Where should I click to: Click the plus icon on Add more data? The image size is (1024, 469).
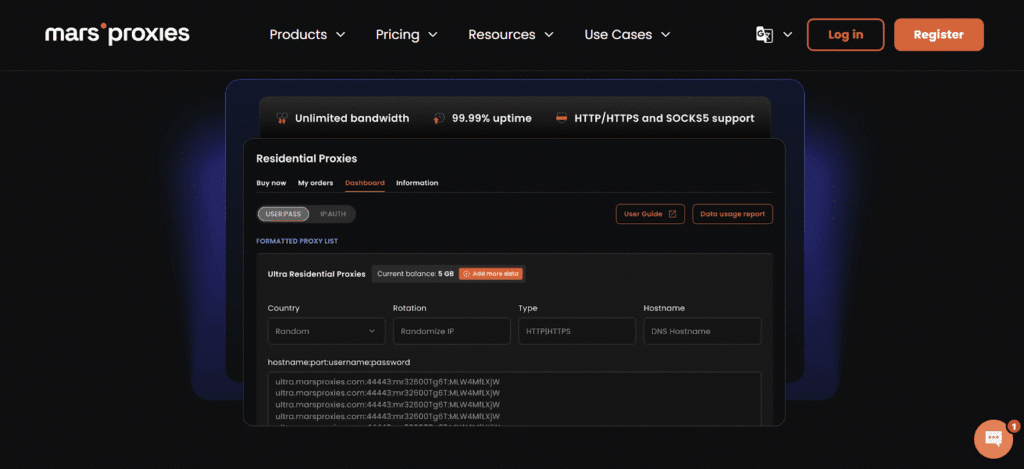coord(466,274)
